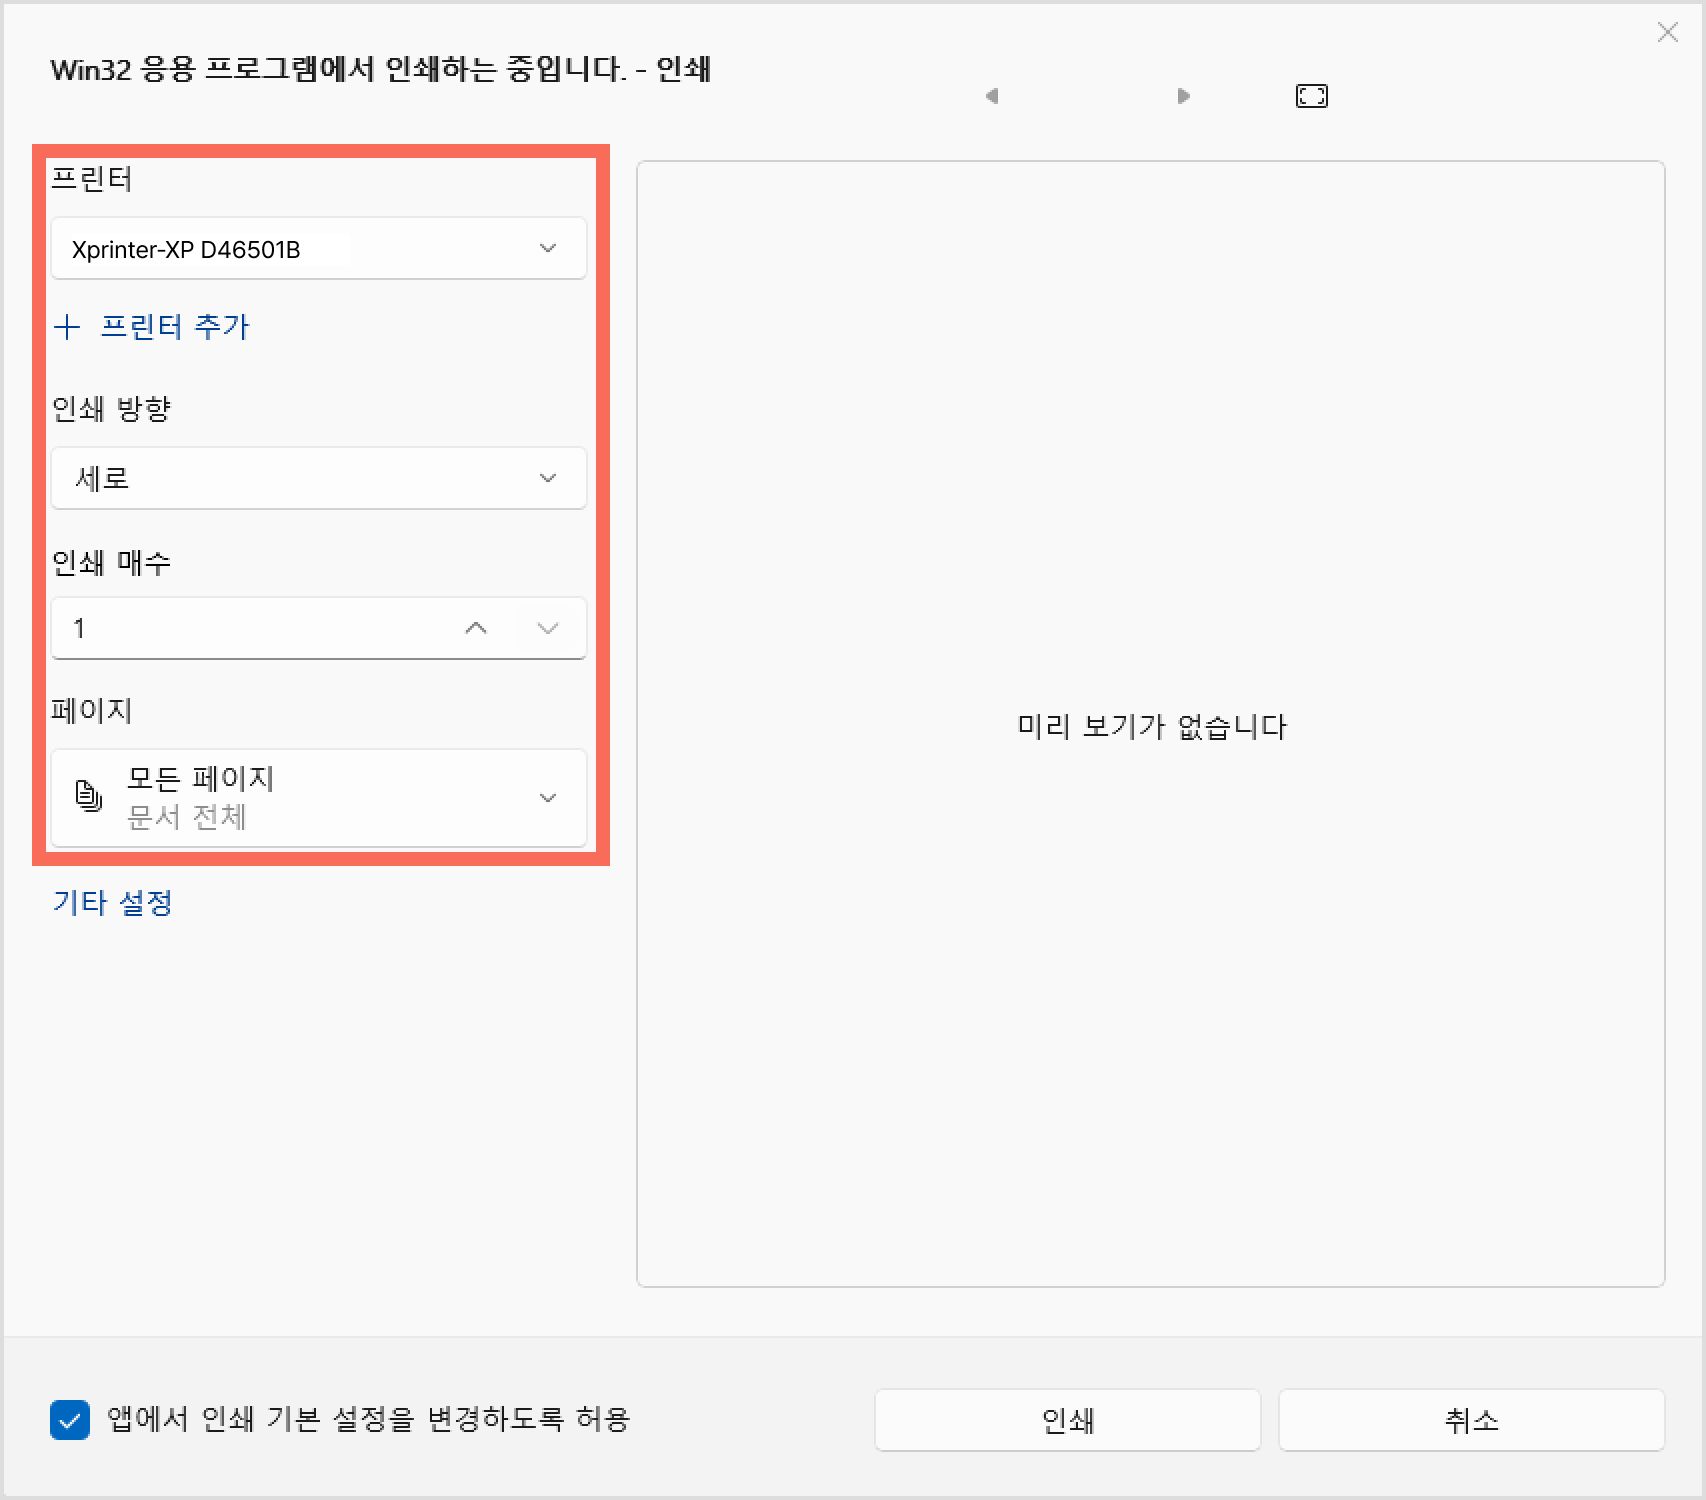The width and height of the screenshot is (1706, 1500).
Task: Go to next preview page arrow
Action: pos(1184,96)
